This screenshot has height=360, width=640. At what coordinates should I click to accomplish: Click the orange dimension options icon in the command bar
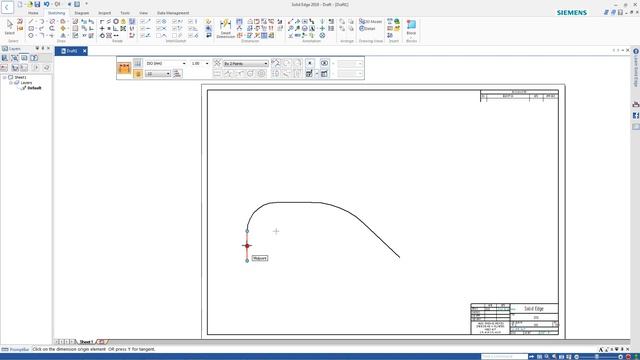(x=124, y=68)
